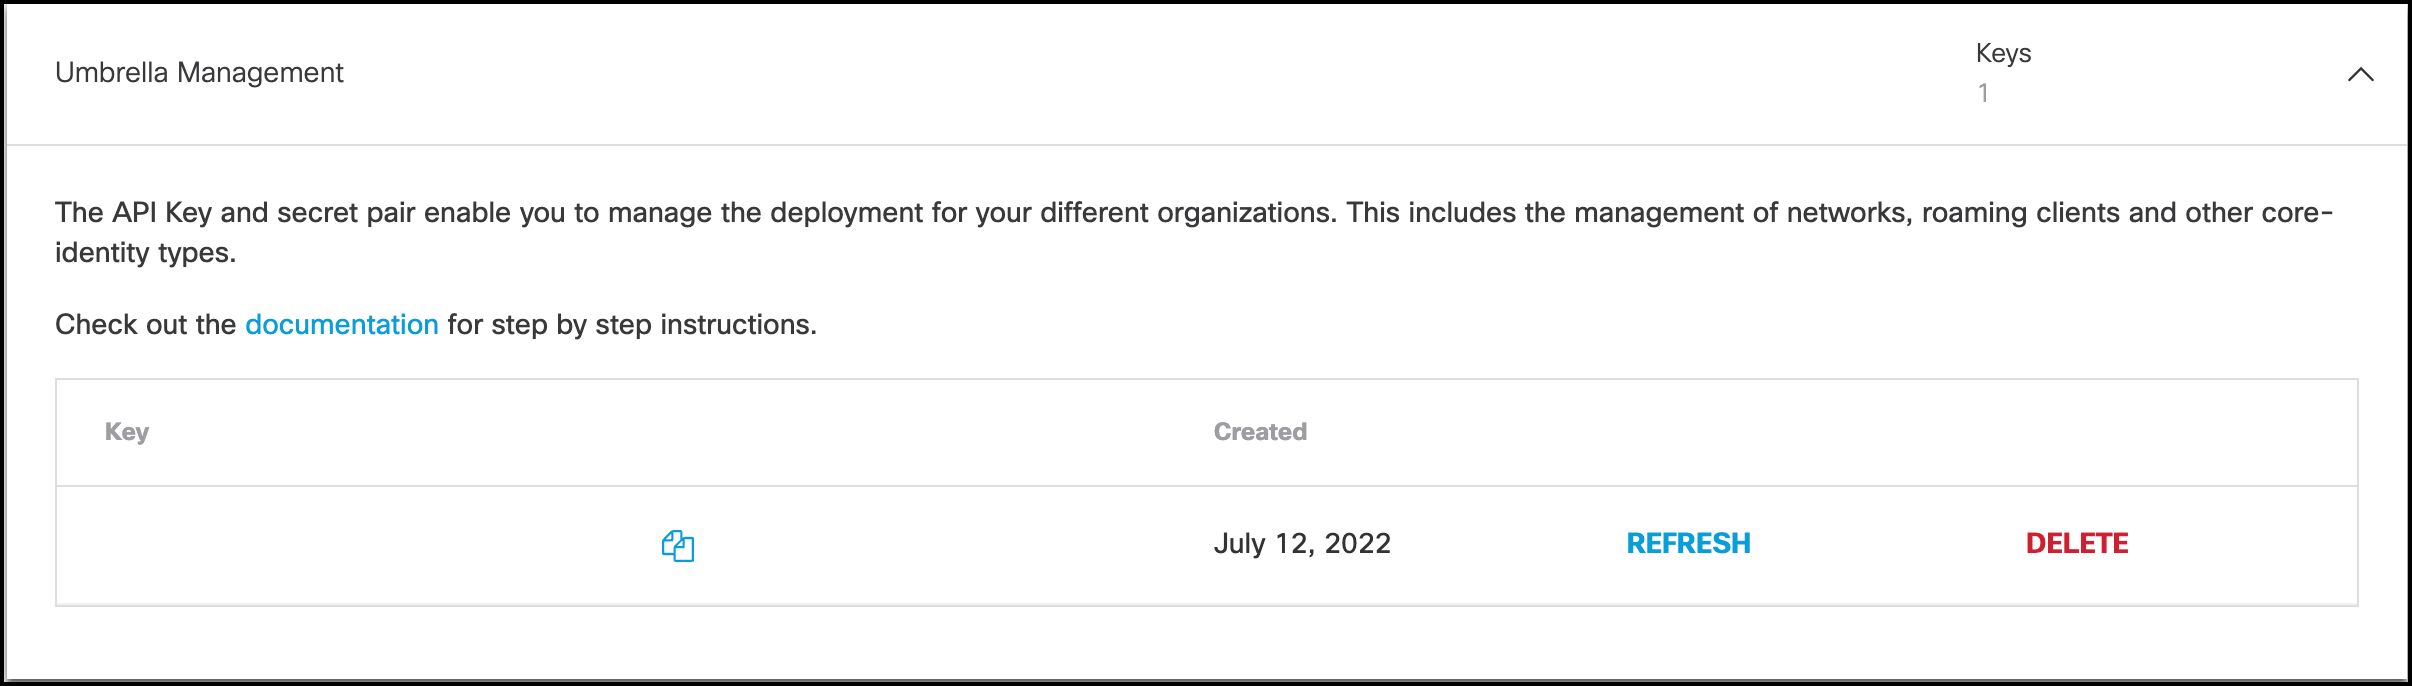The width and height of the screenshot is (2412, 686).
Task: Click the 'Check out the' text
Action: [x=145, y=324]
